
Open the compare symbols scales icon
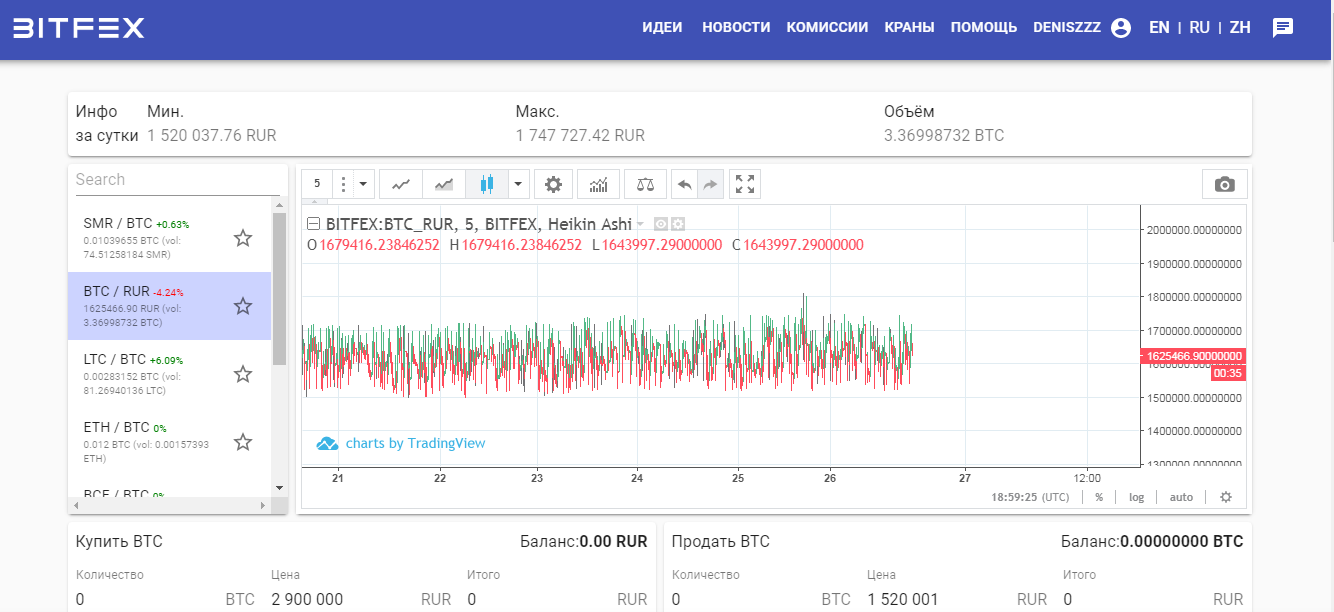coord(645,184)
